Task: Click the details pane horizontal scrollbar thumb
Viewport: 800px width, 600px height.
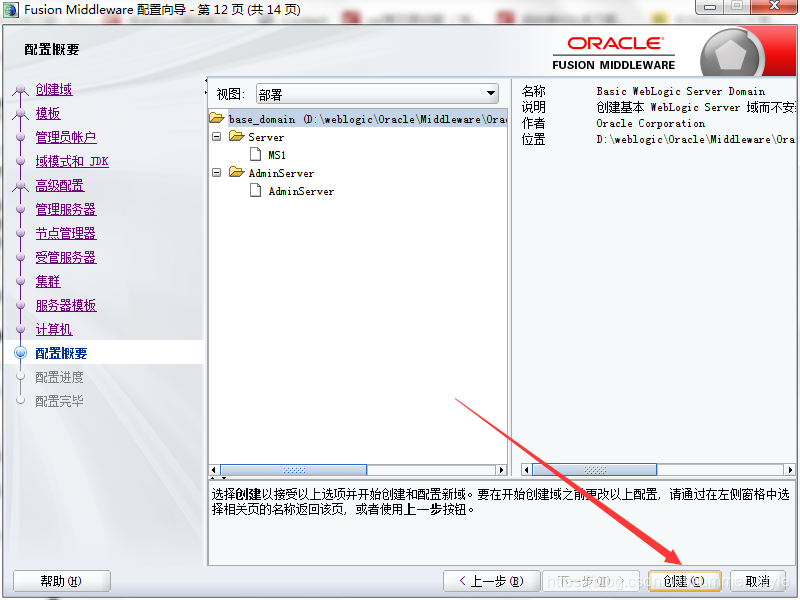Action: 594,469
